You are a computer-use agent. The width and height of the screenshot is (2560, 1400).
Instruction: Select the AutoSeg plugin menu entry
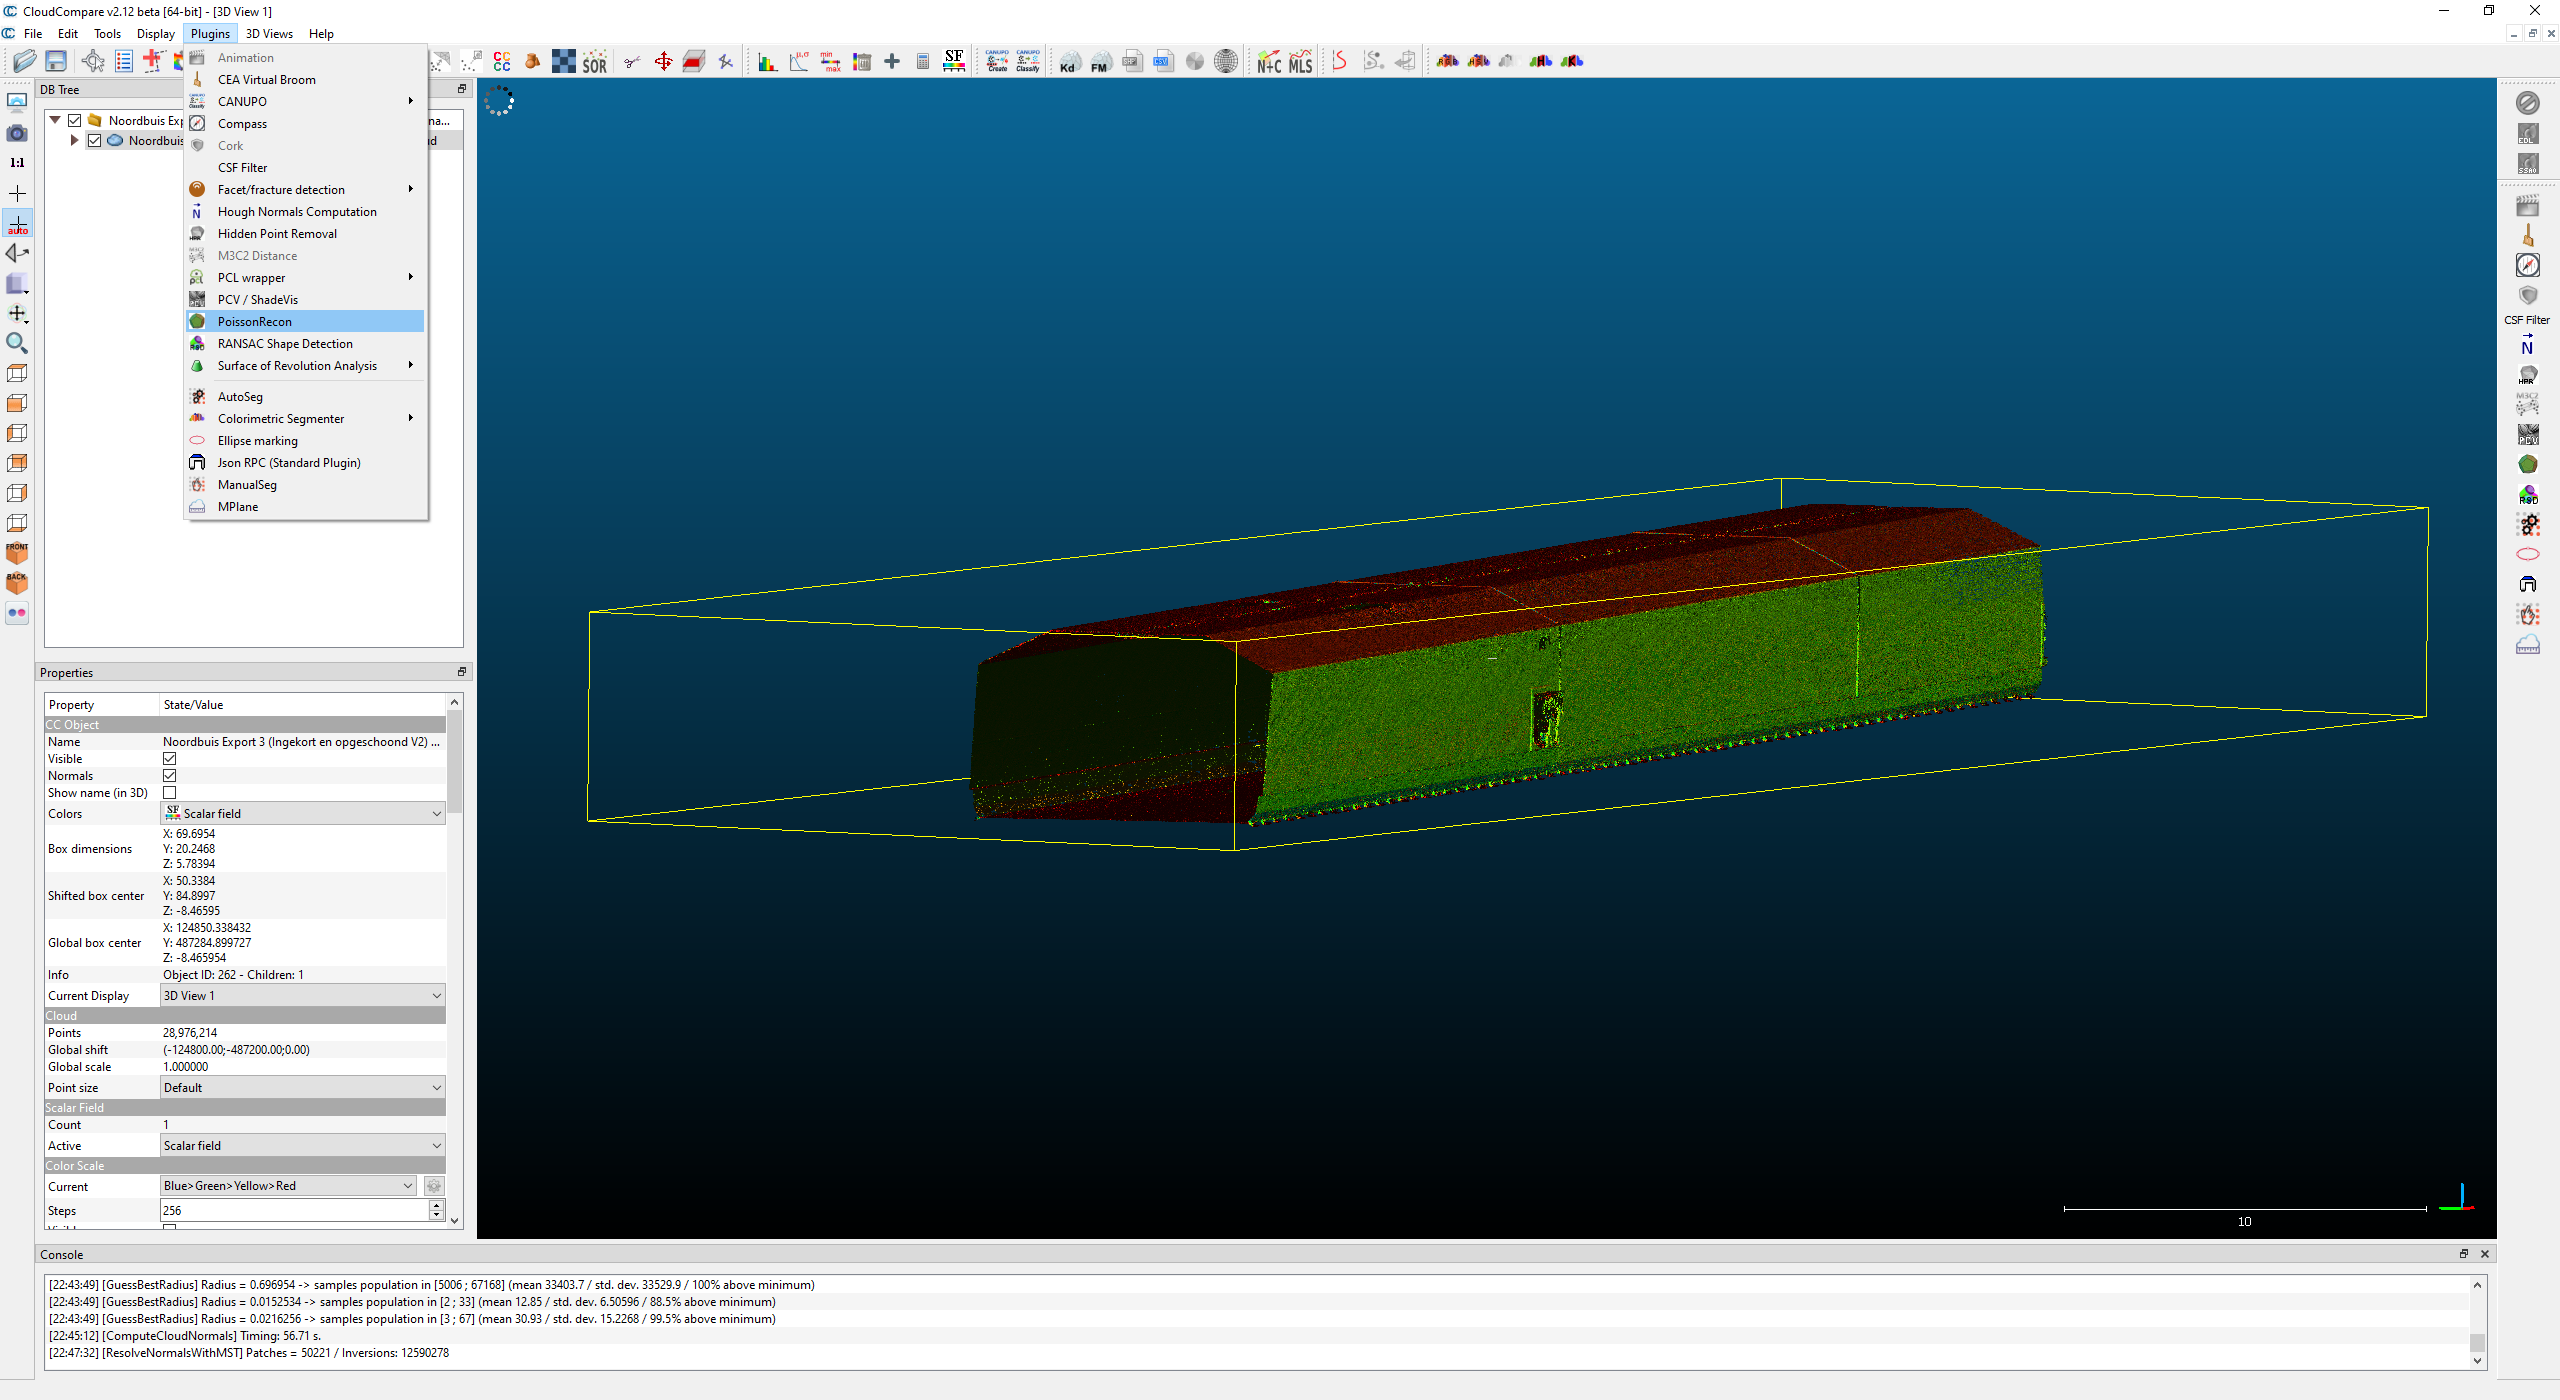(305, 397)
